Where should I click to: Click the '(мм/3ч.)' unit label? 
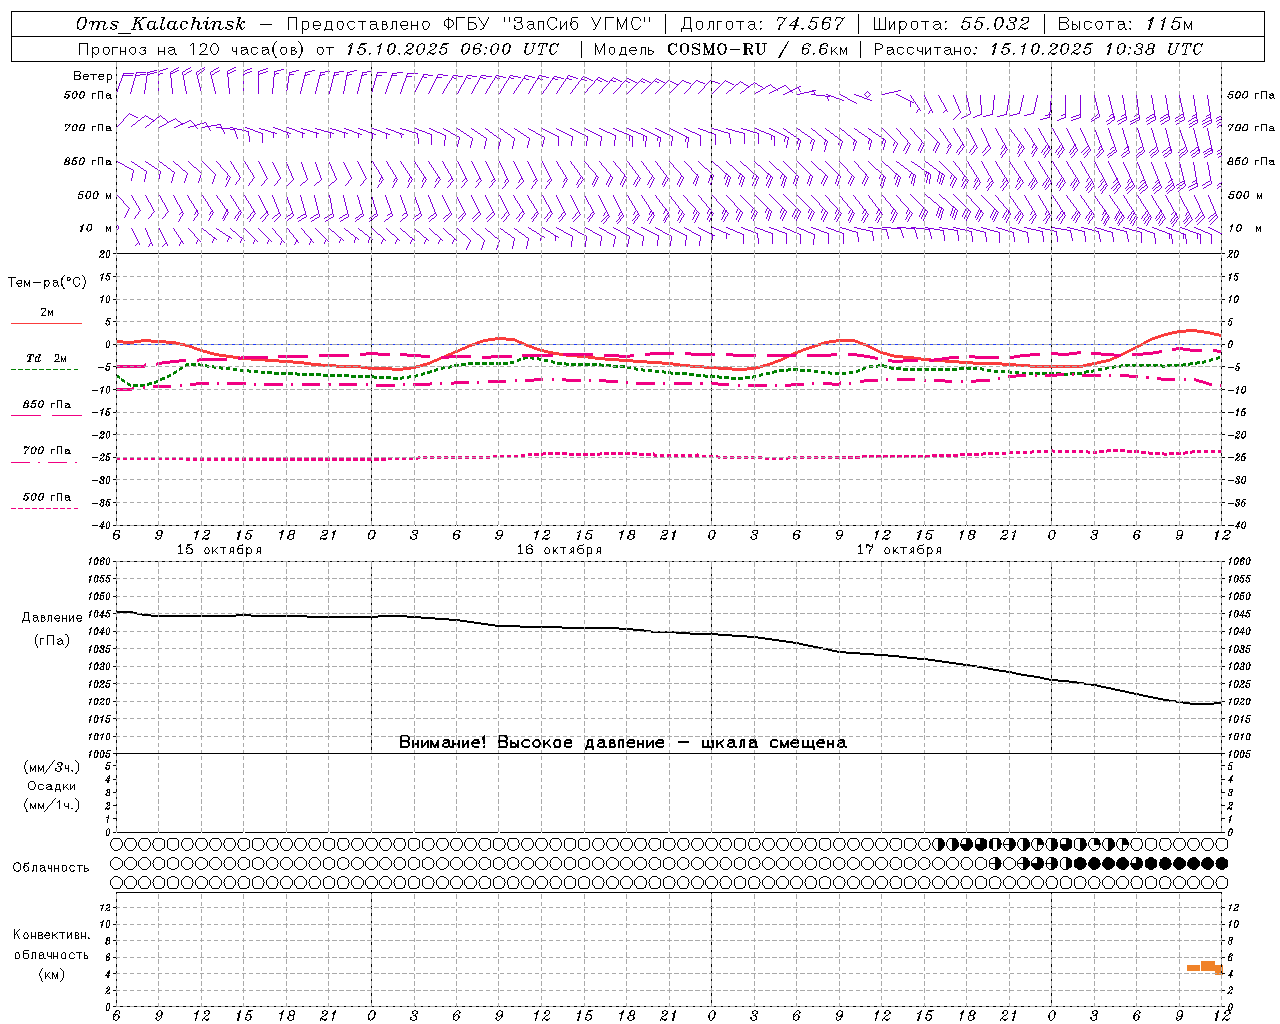[52, 767]
